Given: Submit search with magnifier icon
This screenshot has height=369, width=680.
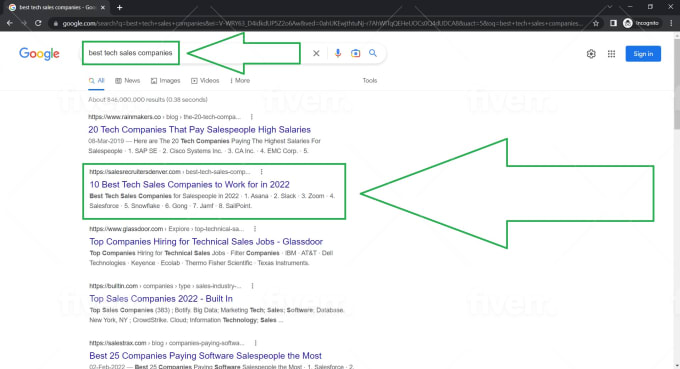Looking at the screenshot, I should click(x=373, y=53).
